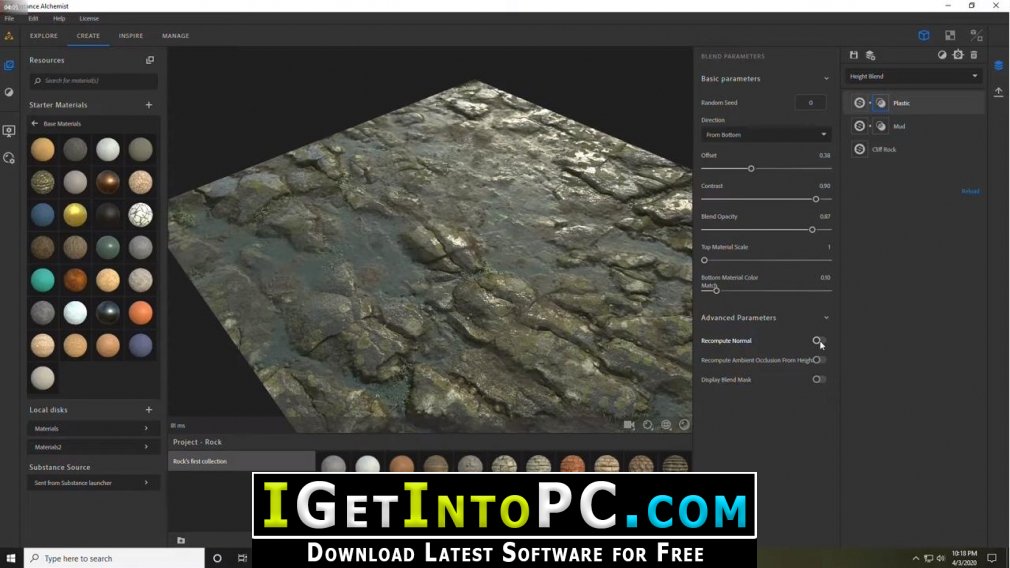Add a new local disk
The width and height of the screenshot is (1010, 568).
pyautogui.click(x=149, y=410)
